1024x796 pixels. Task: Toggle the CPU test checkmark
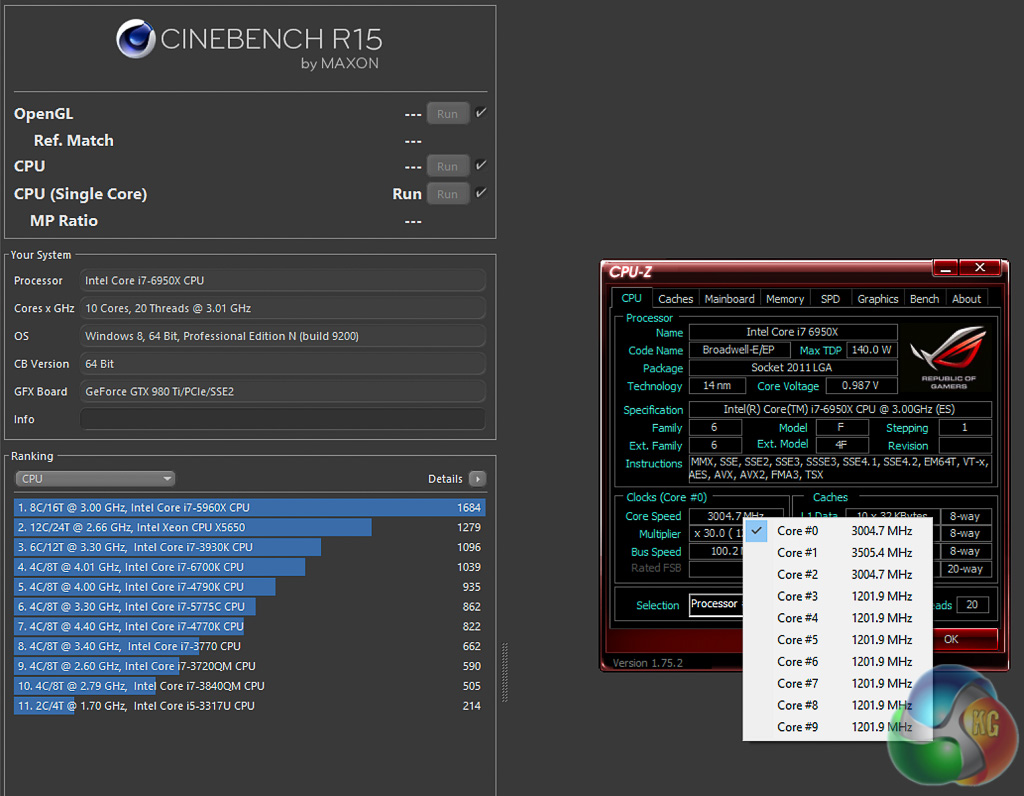(x=481, y=165)
